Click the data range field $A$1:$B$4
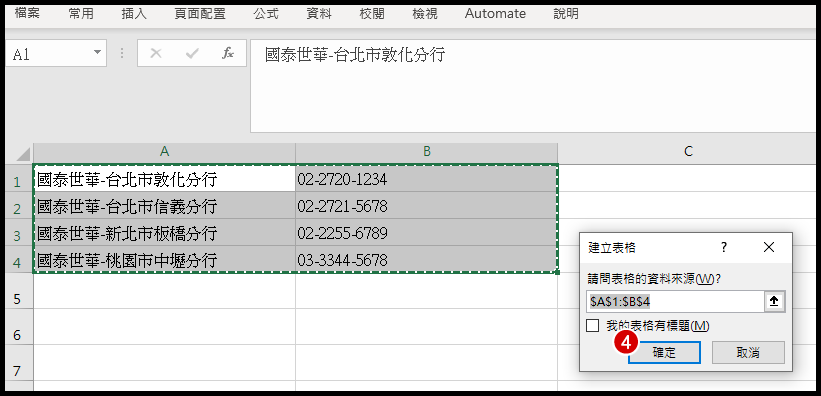Screen dimensions: 821x396 click(x=675, y=302)
